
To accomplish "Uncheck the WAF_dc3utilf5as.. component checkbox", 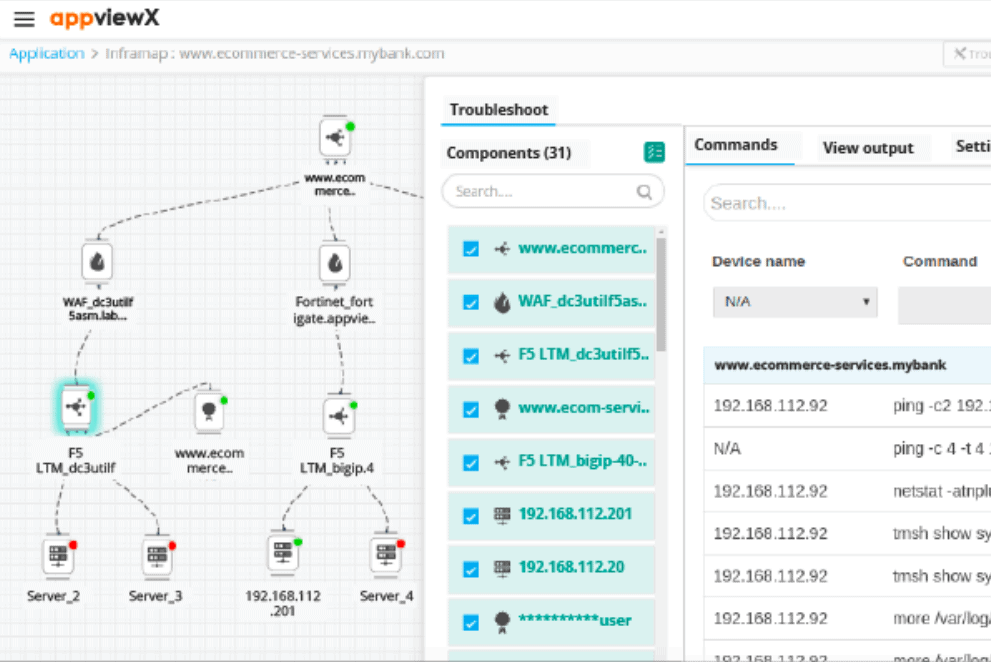I will point(471,302).
